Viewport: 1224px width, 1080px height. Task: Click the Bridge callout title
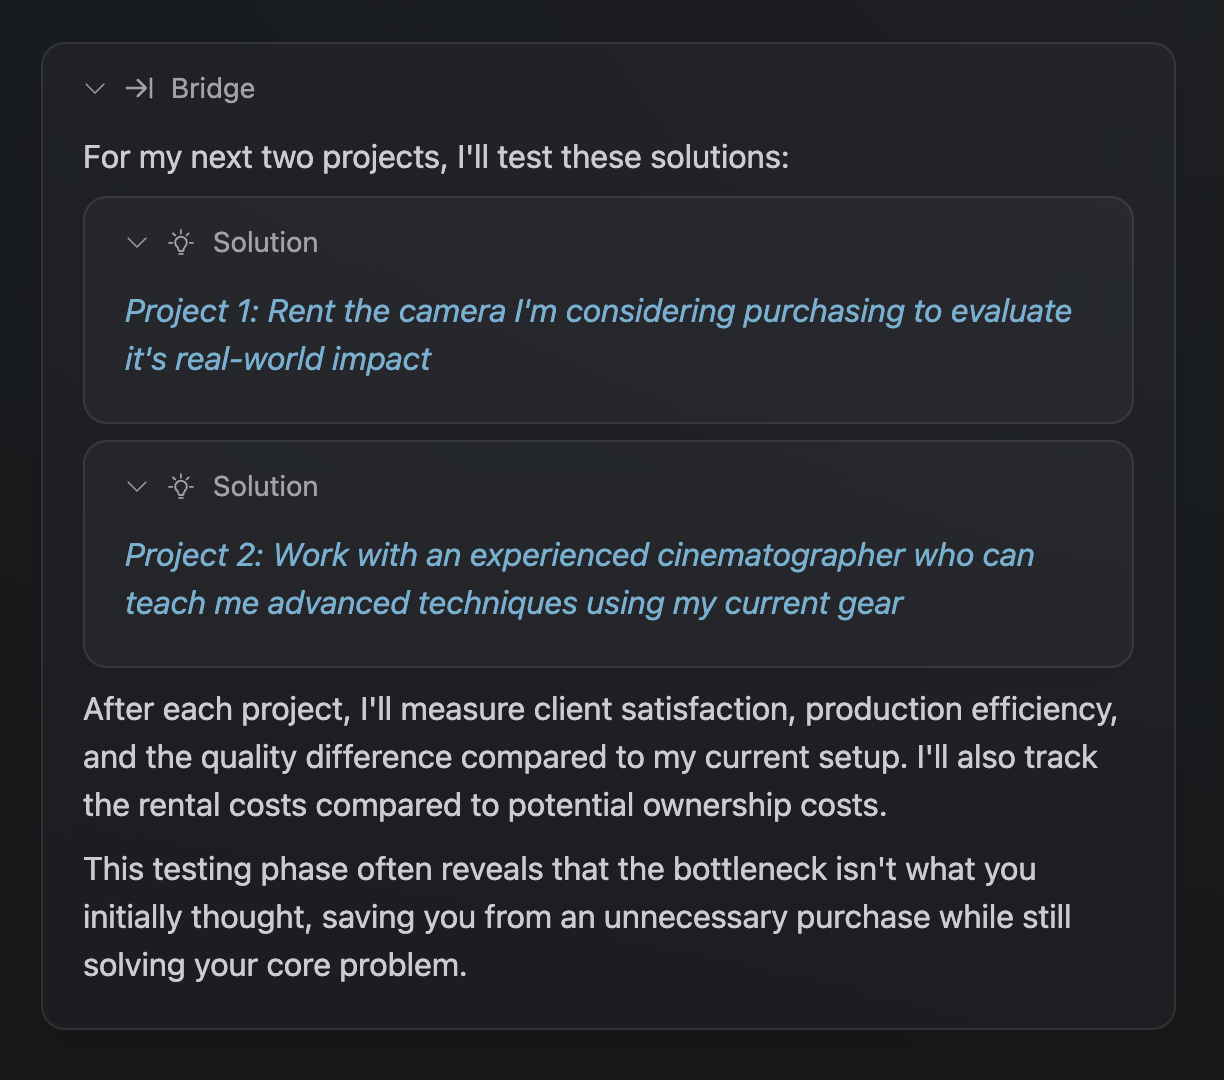pos(213,89)
